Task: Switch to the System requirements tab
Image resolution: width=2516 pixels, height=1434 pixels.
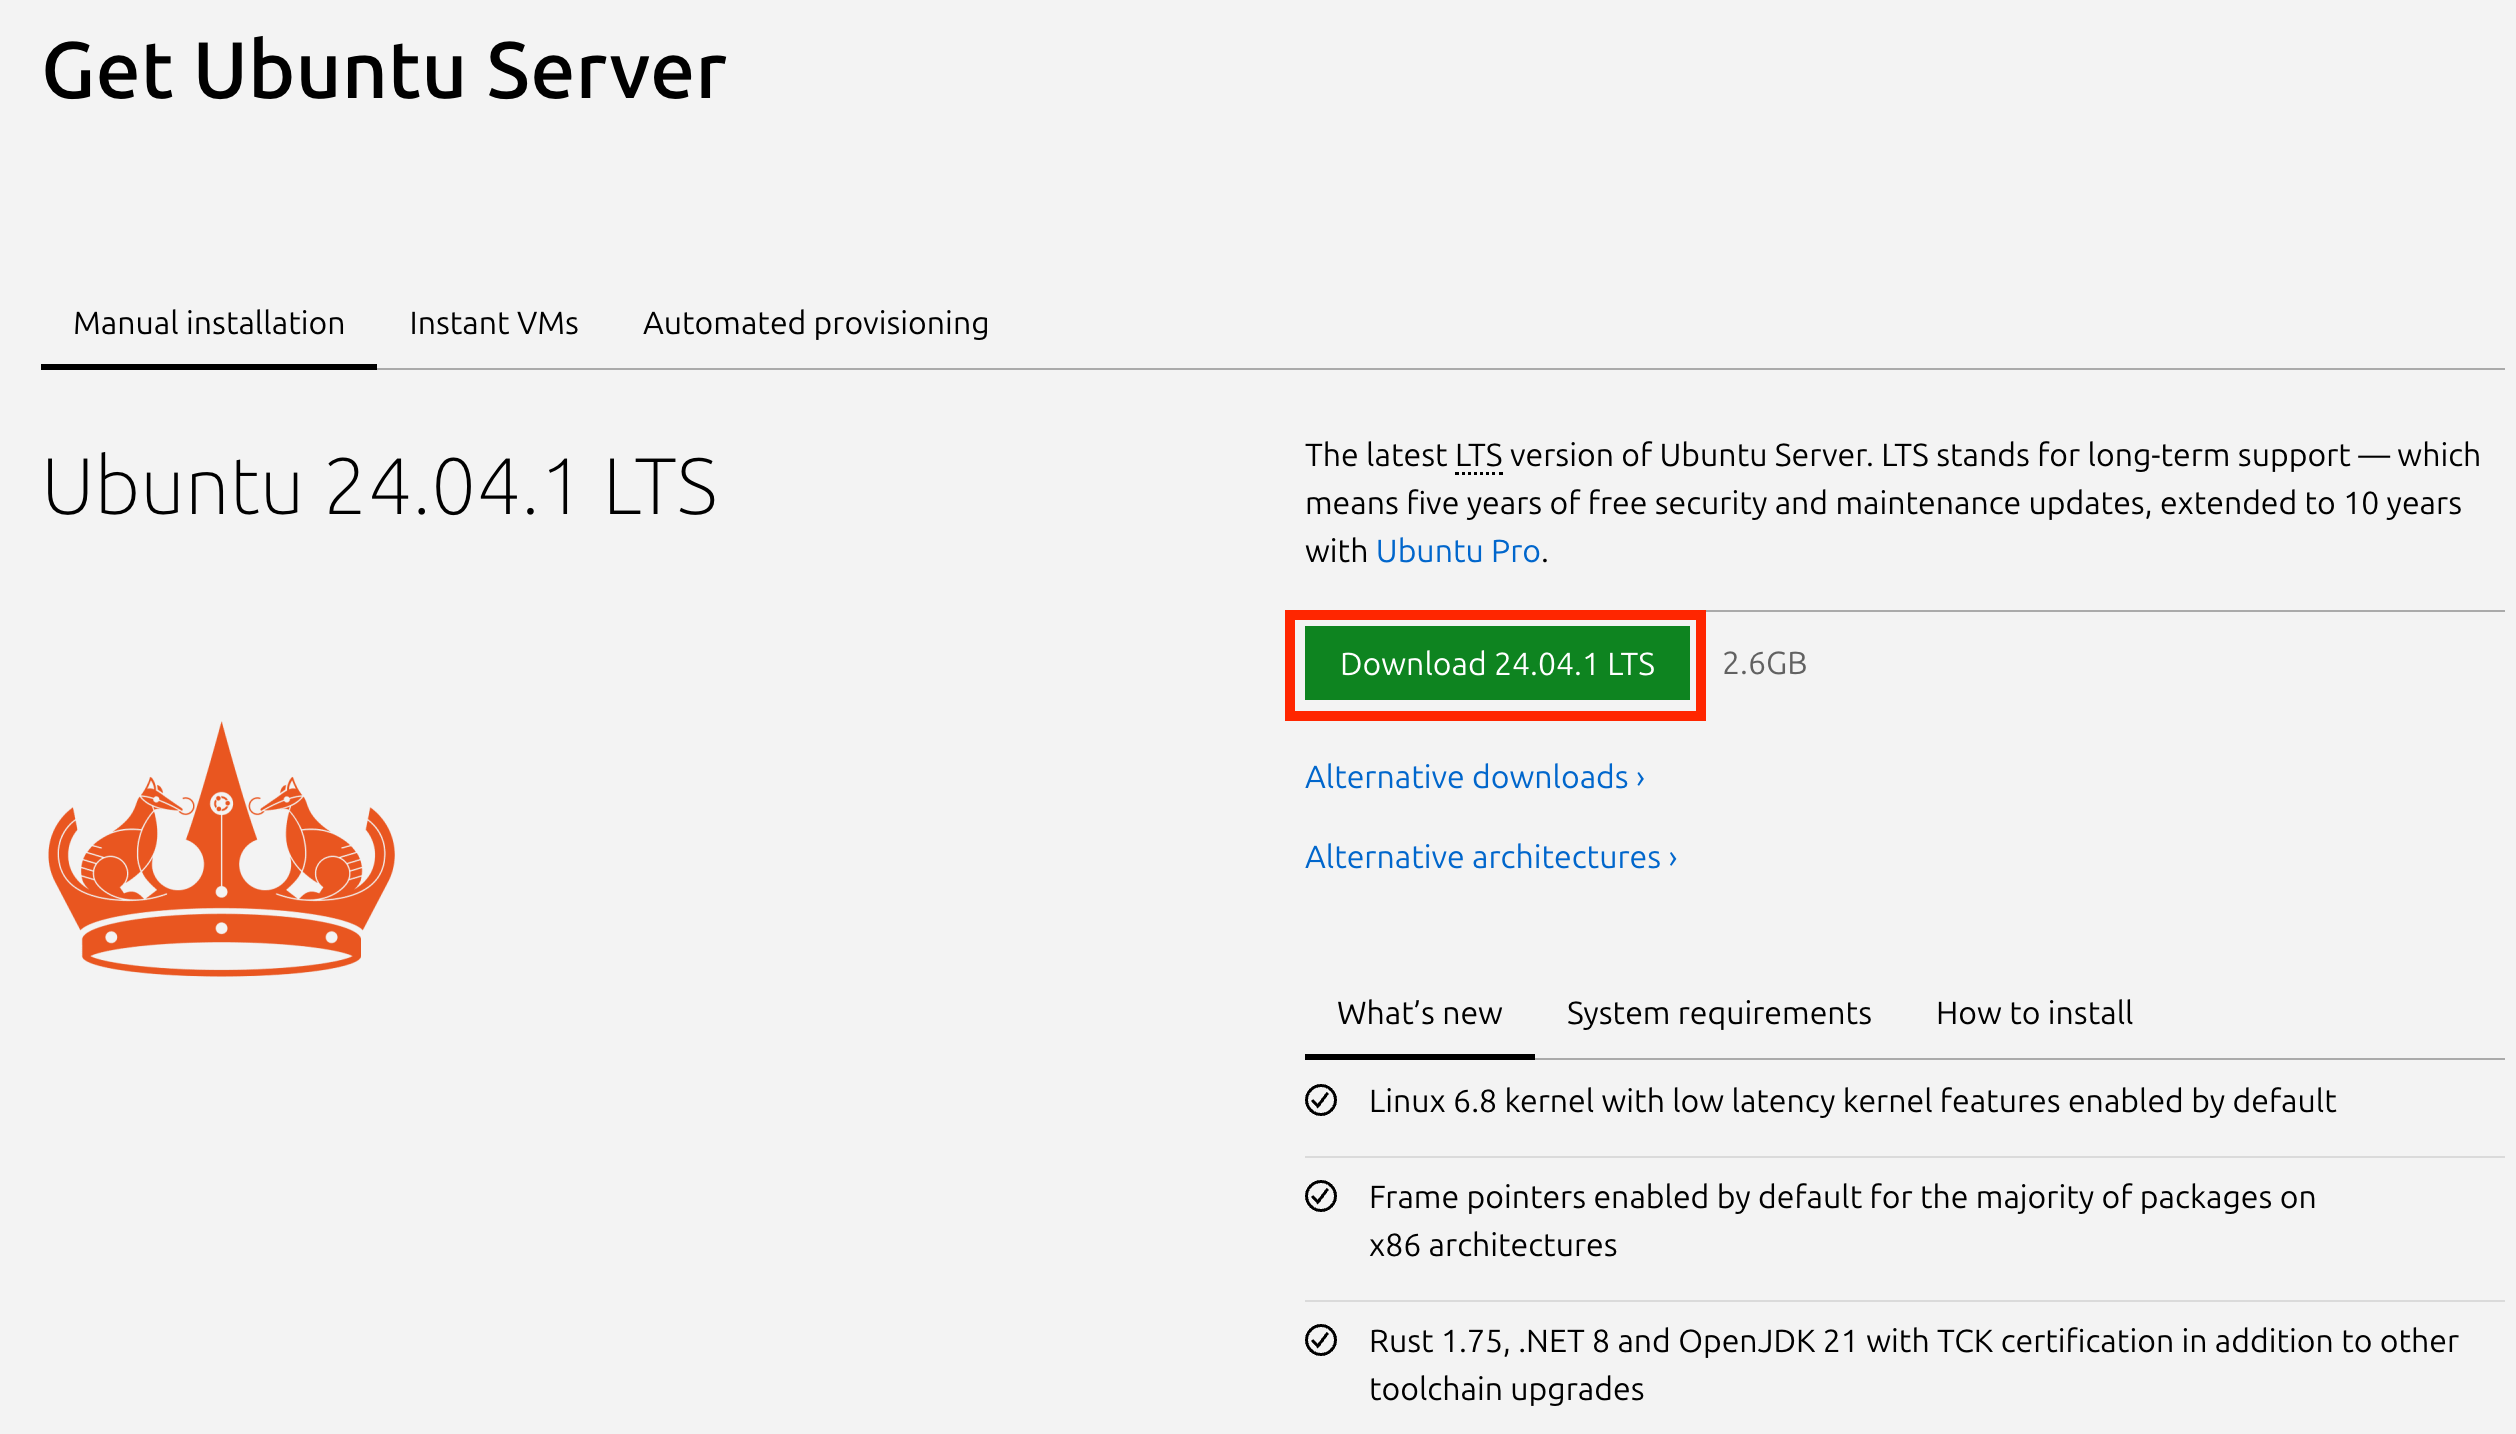Action: pos(1719,1013)
